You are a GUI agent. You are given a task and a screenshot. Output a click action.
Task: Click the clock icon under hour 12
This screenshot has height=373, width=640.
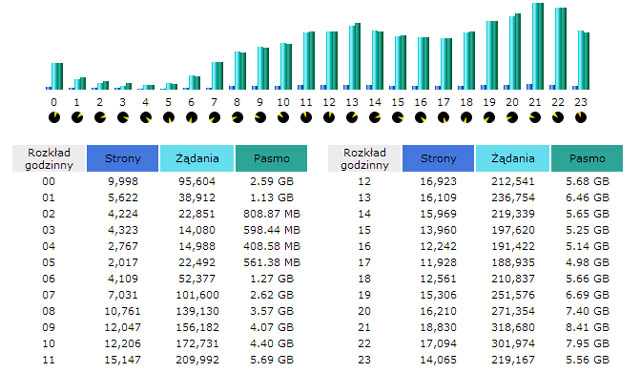(329, 118)
